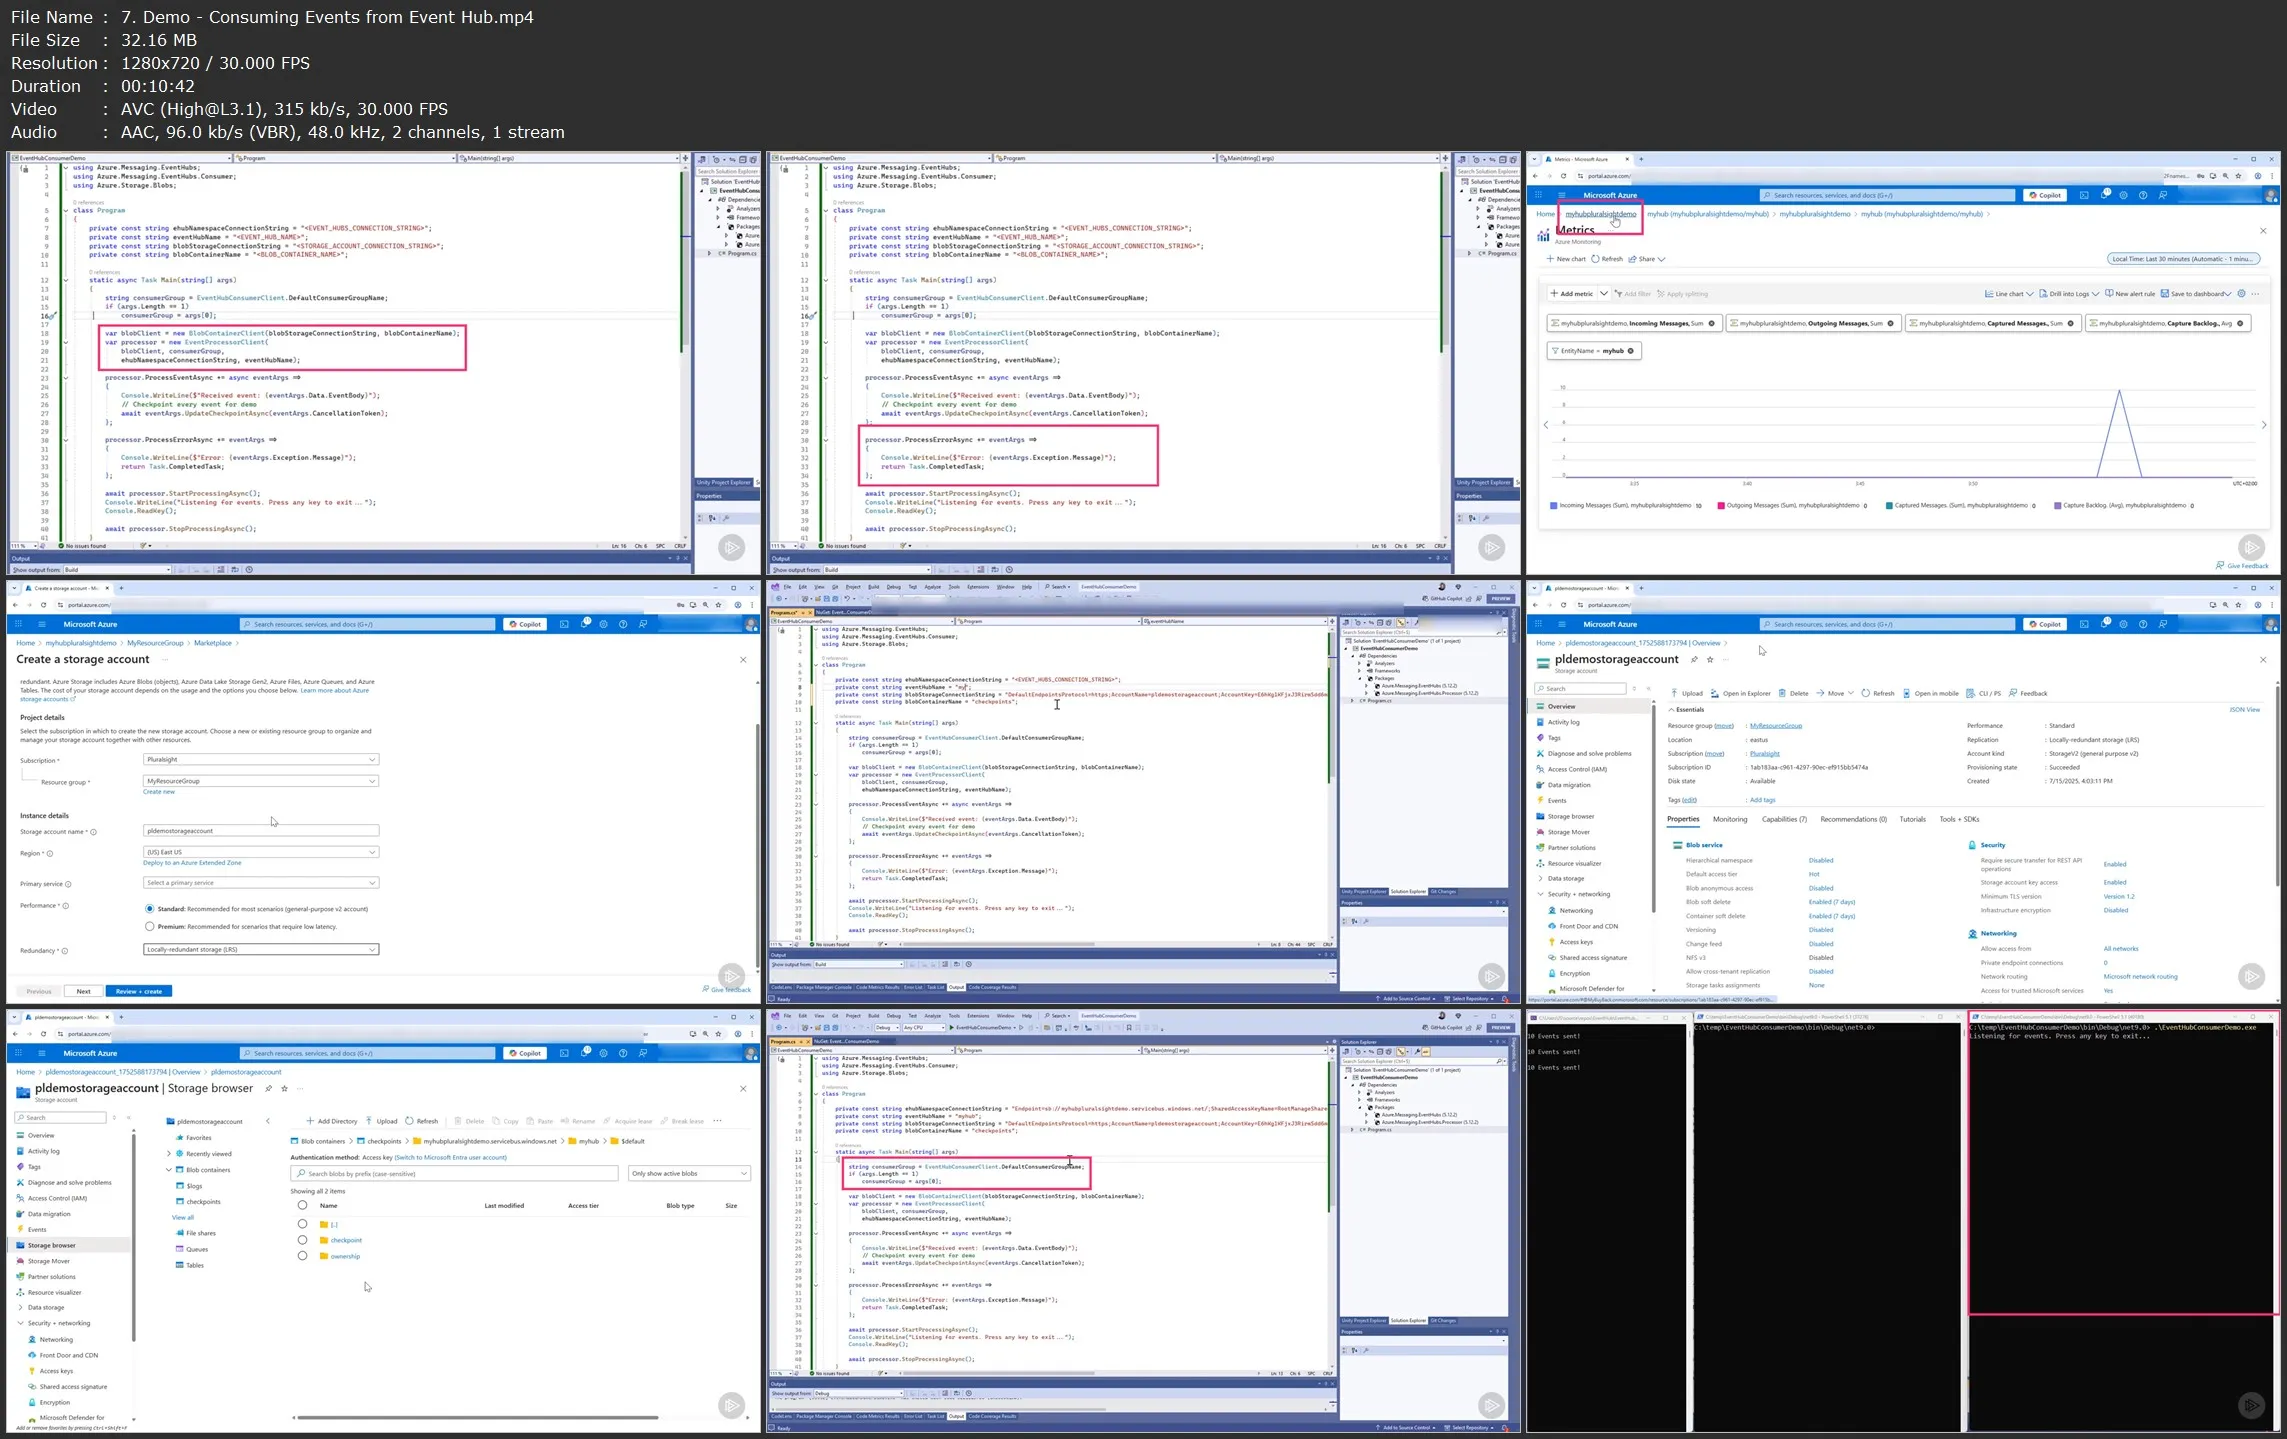Expand Recently viewed in storage browser tree
The width and height of the screenshot is (2287, 1439).
[x=169, y=1154]
